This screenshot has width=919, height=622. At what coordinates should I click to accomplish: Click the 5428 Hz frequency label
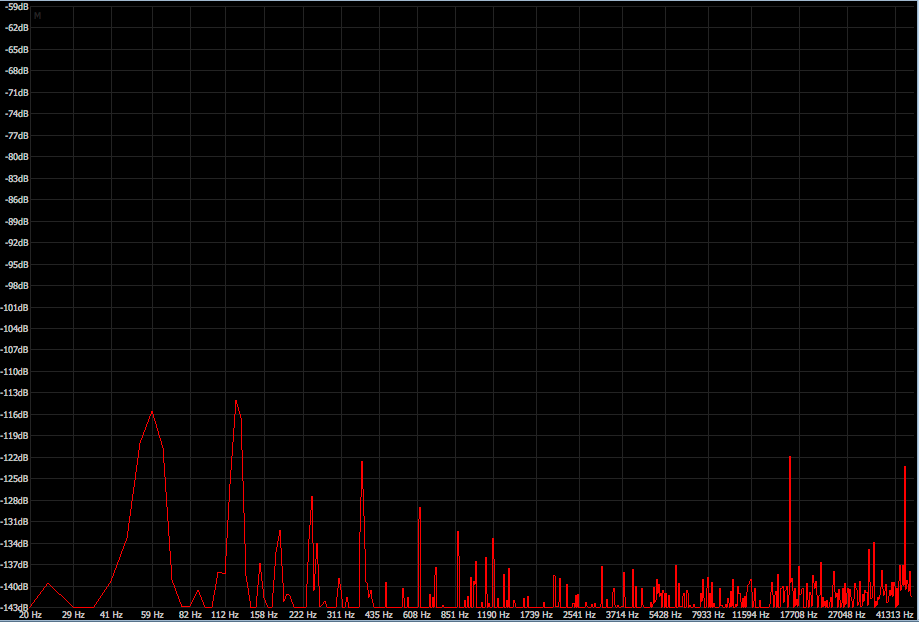665,615
